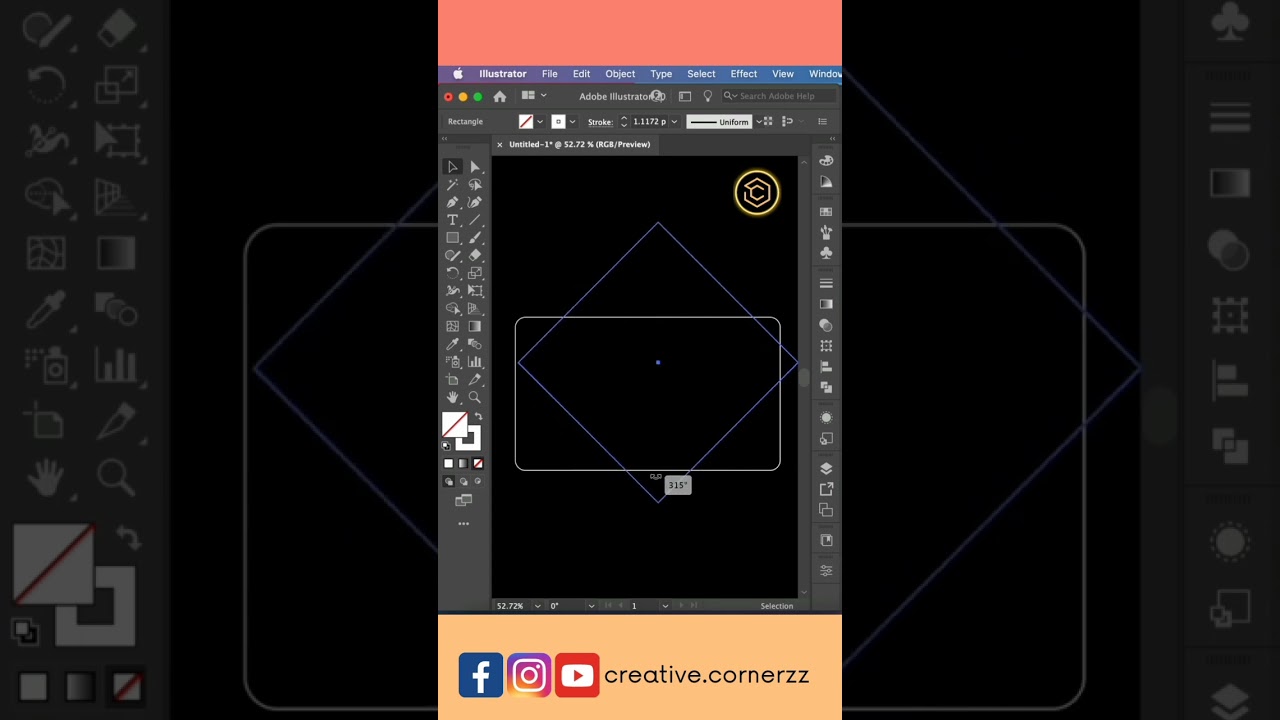Image resolution: width=1280 pixels, height=720 pixels.
Task: Open the Layers panel
Action: click(x=826, y=468)
